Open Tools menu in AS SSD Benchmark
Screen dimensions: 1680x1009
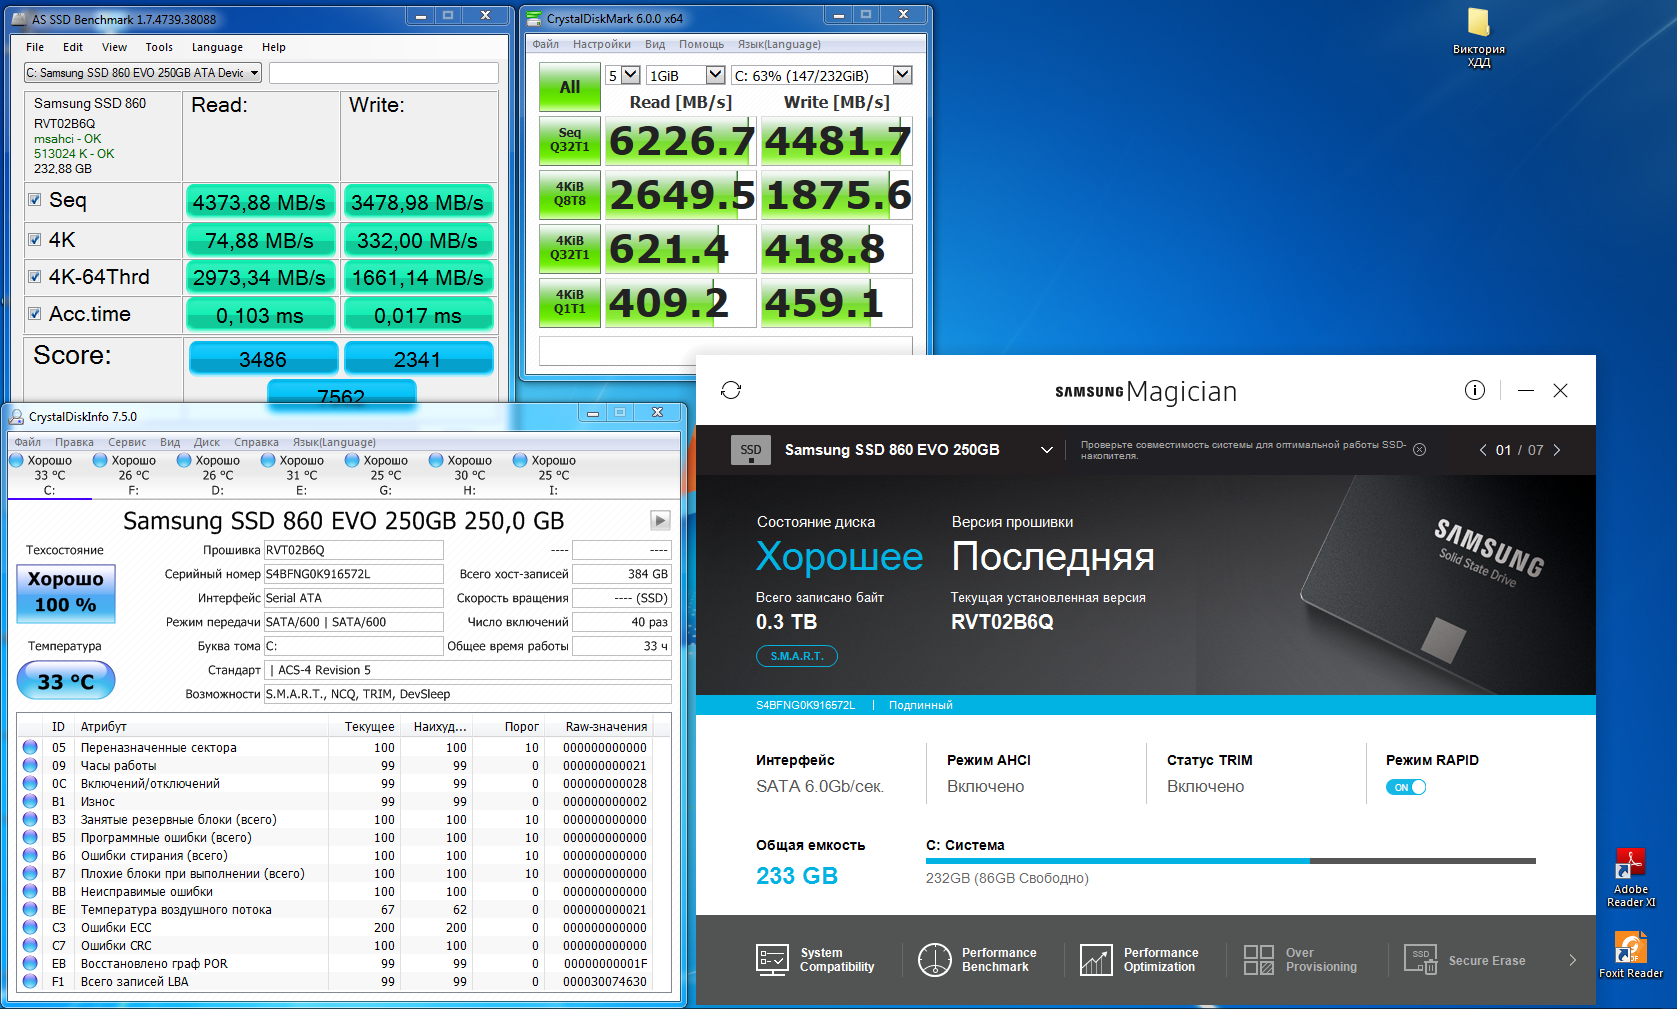[159, 47]
